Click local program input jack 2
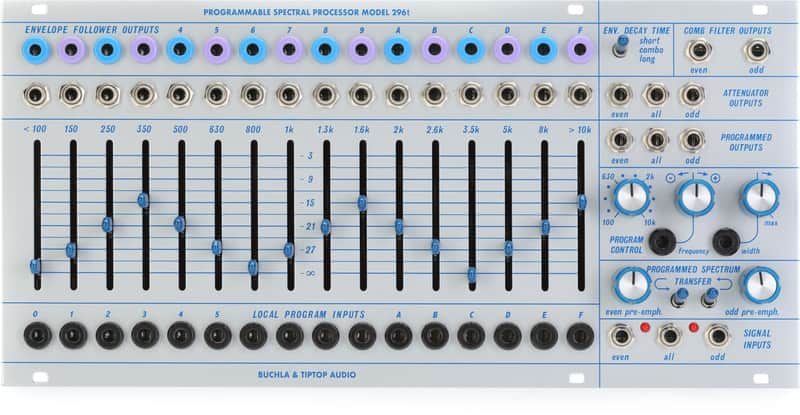The width and height of the screenshot is (800, 415). [109, 336]
